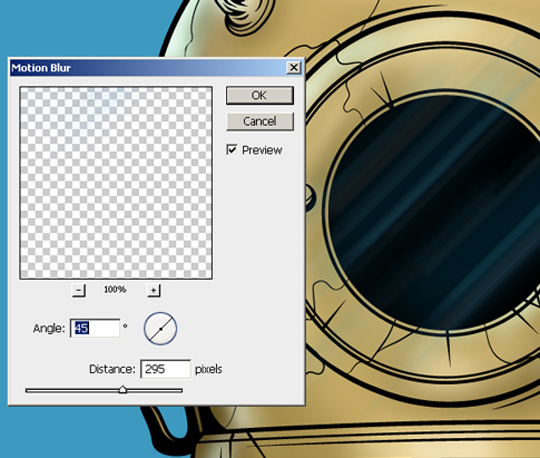Zoom out the preview with minus button
540x458 pixels.
coord(79,290)
